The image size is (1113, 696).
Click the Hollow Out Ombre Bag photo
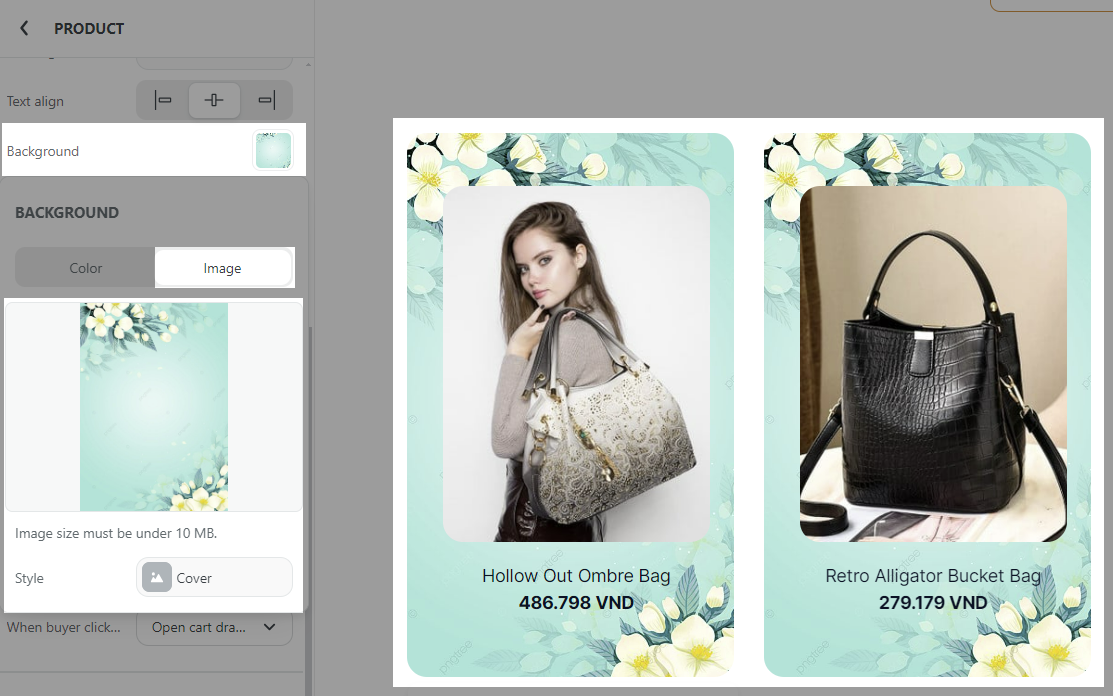click(576, 363)
